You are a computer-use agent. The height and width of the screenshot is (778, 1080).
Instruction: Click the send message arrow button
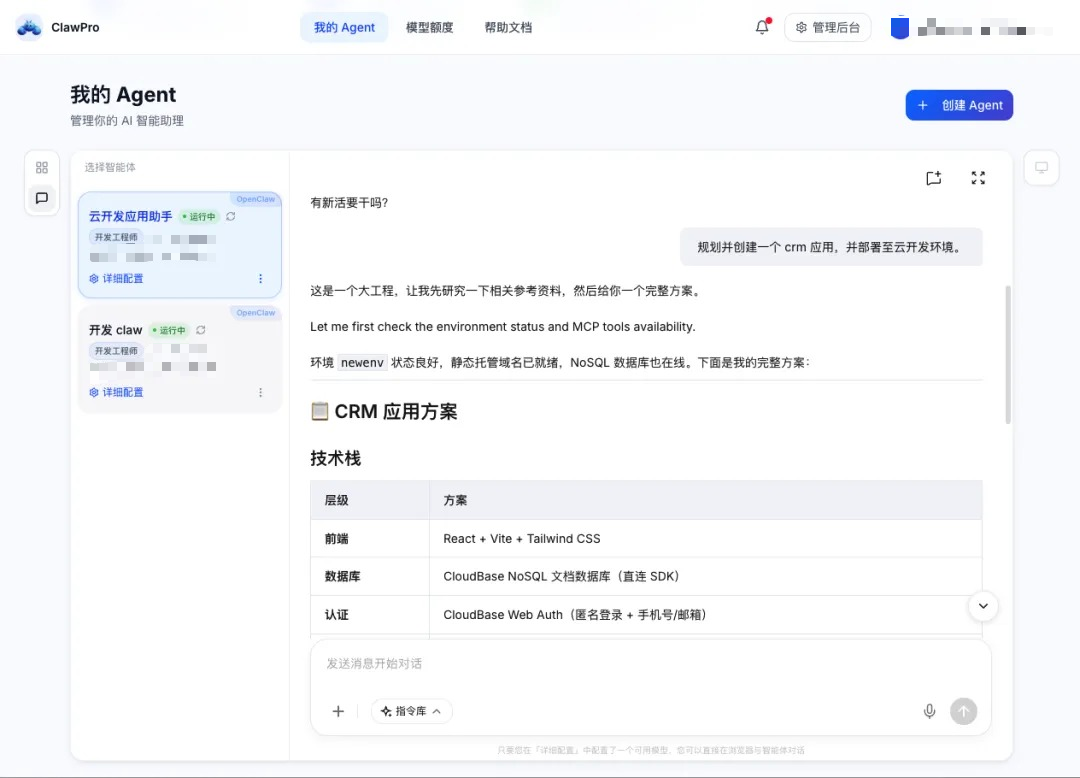click(964, 711)
